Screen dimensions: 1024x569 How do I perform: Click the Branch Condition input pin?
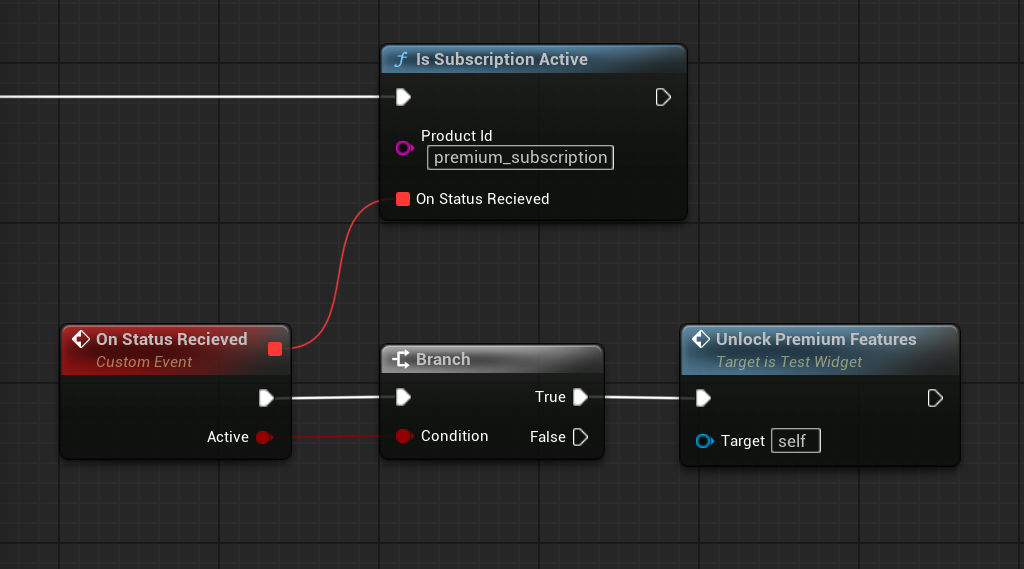pos(404,436)
